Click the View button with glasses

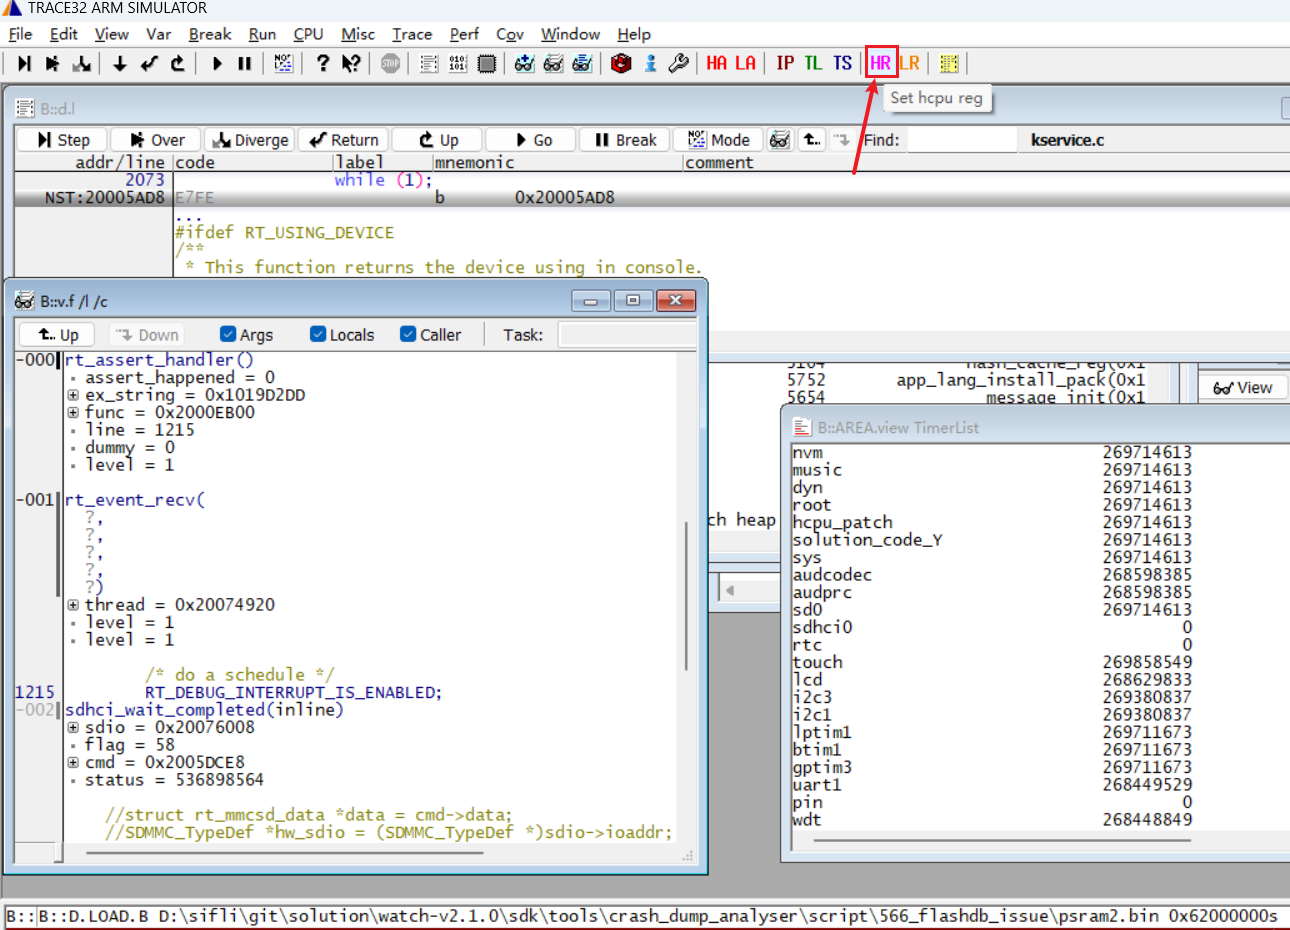pos(1243,388)
